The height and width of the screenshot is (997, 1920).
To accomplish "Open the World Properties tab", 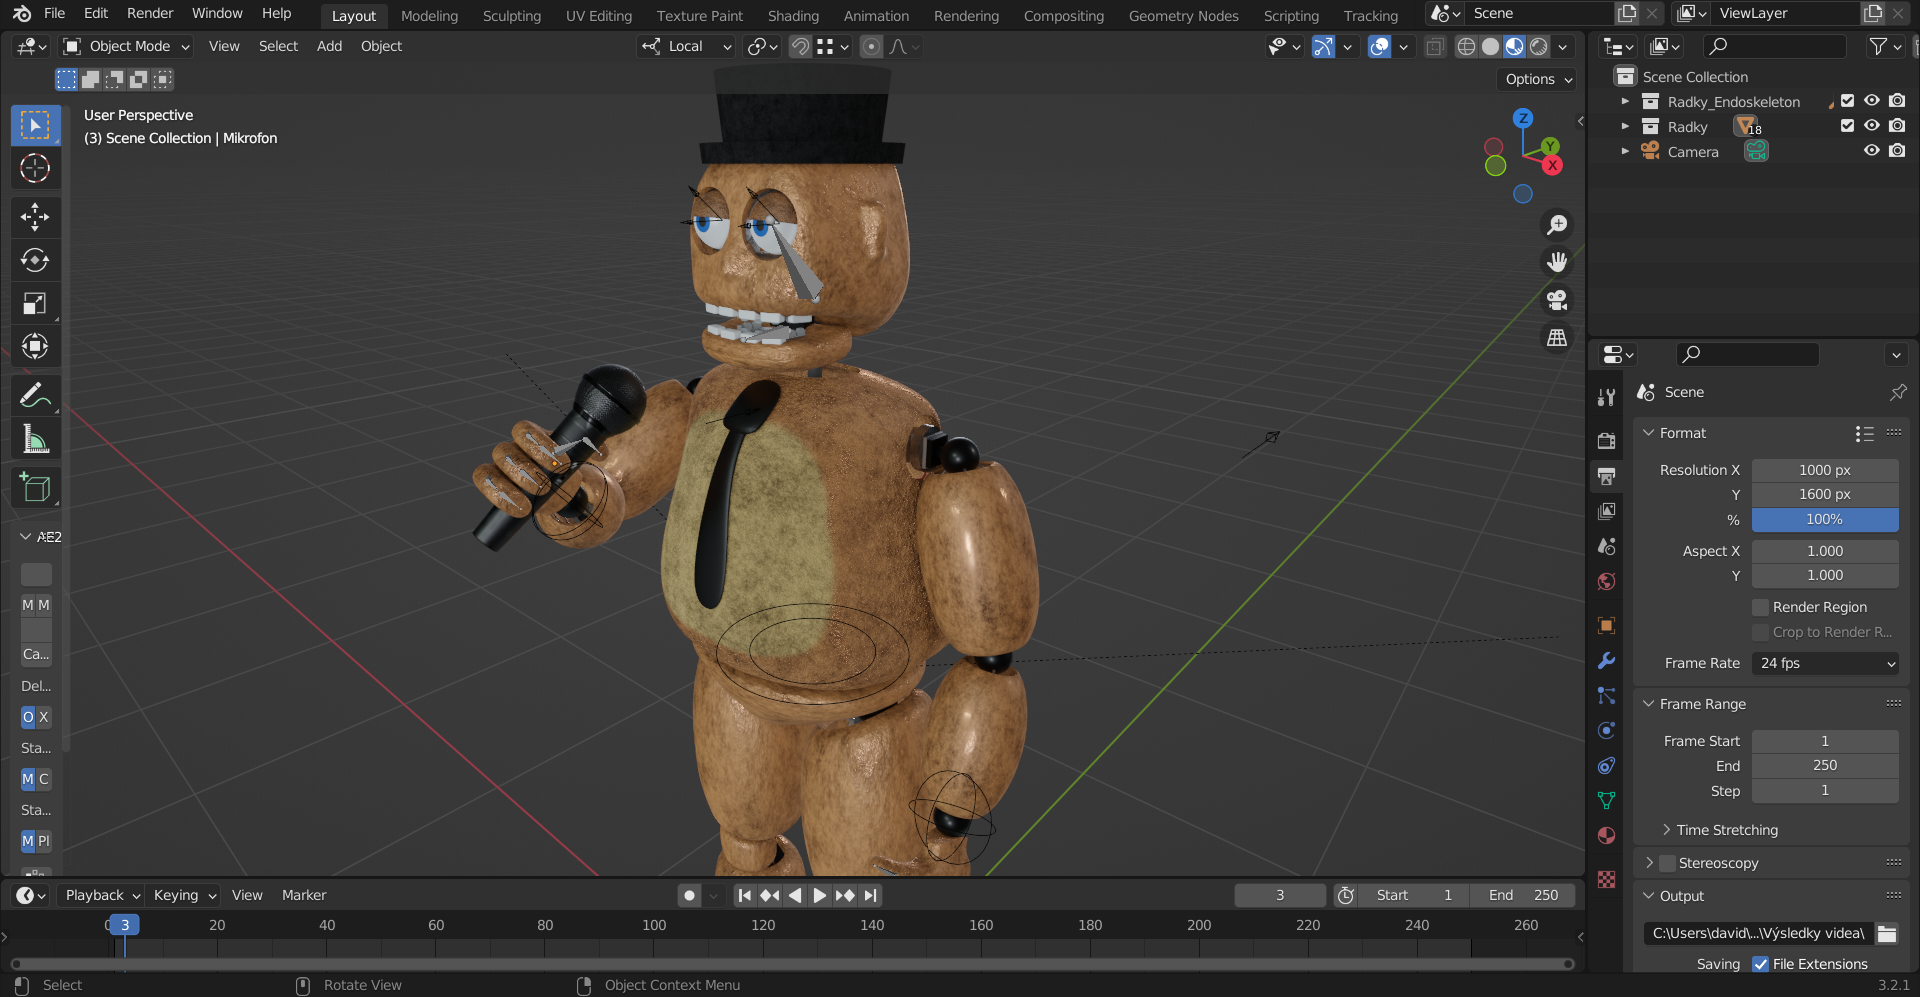I will pos(1606,581).
